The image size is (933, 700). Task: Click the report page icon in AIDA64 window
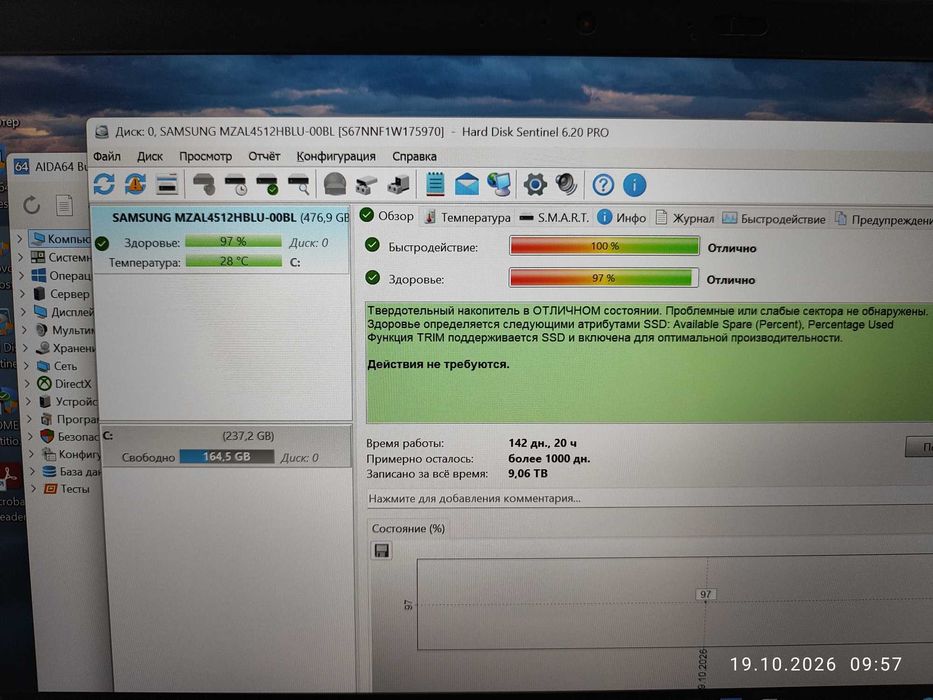click(64, 206)
